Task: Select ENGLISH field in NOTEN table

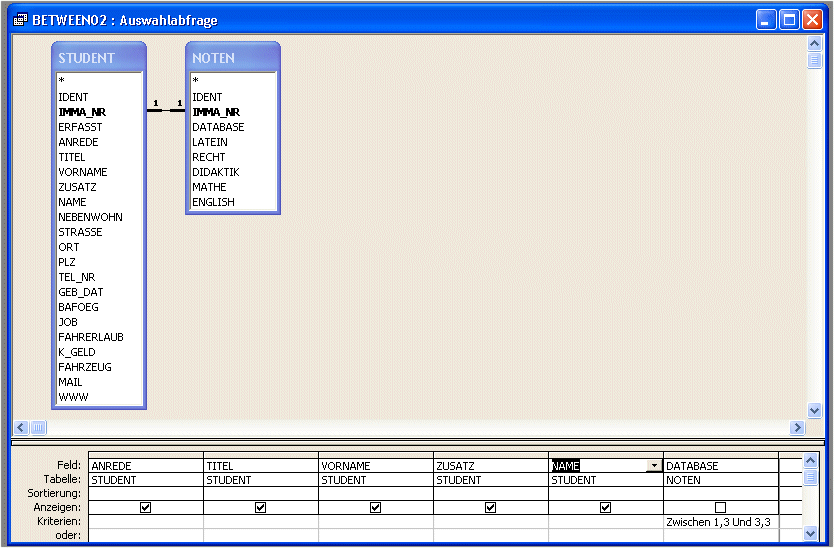Action: pyautogui.click(x=214, y=202)
